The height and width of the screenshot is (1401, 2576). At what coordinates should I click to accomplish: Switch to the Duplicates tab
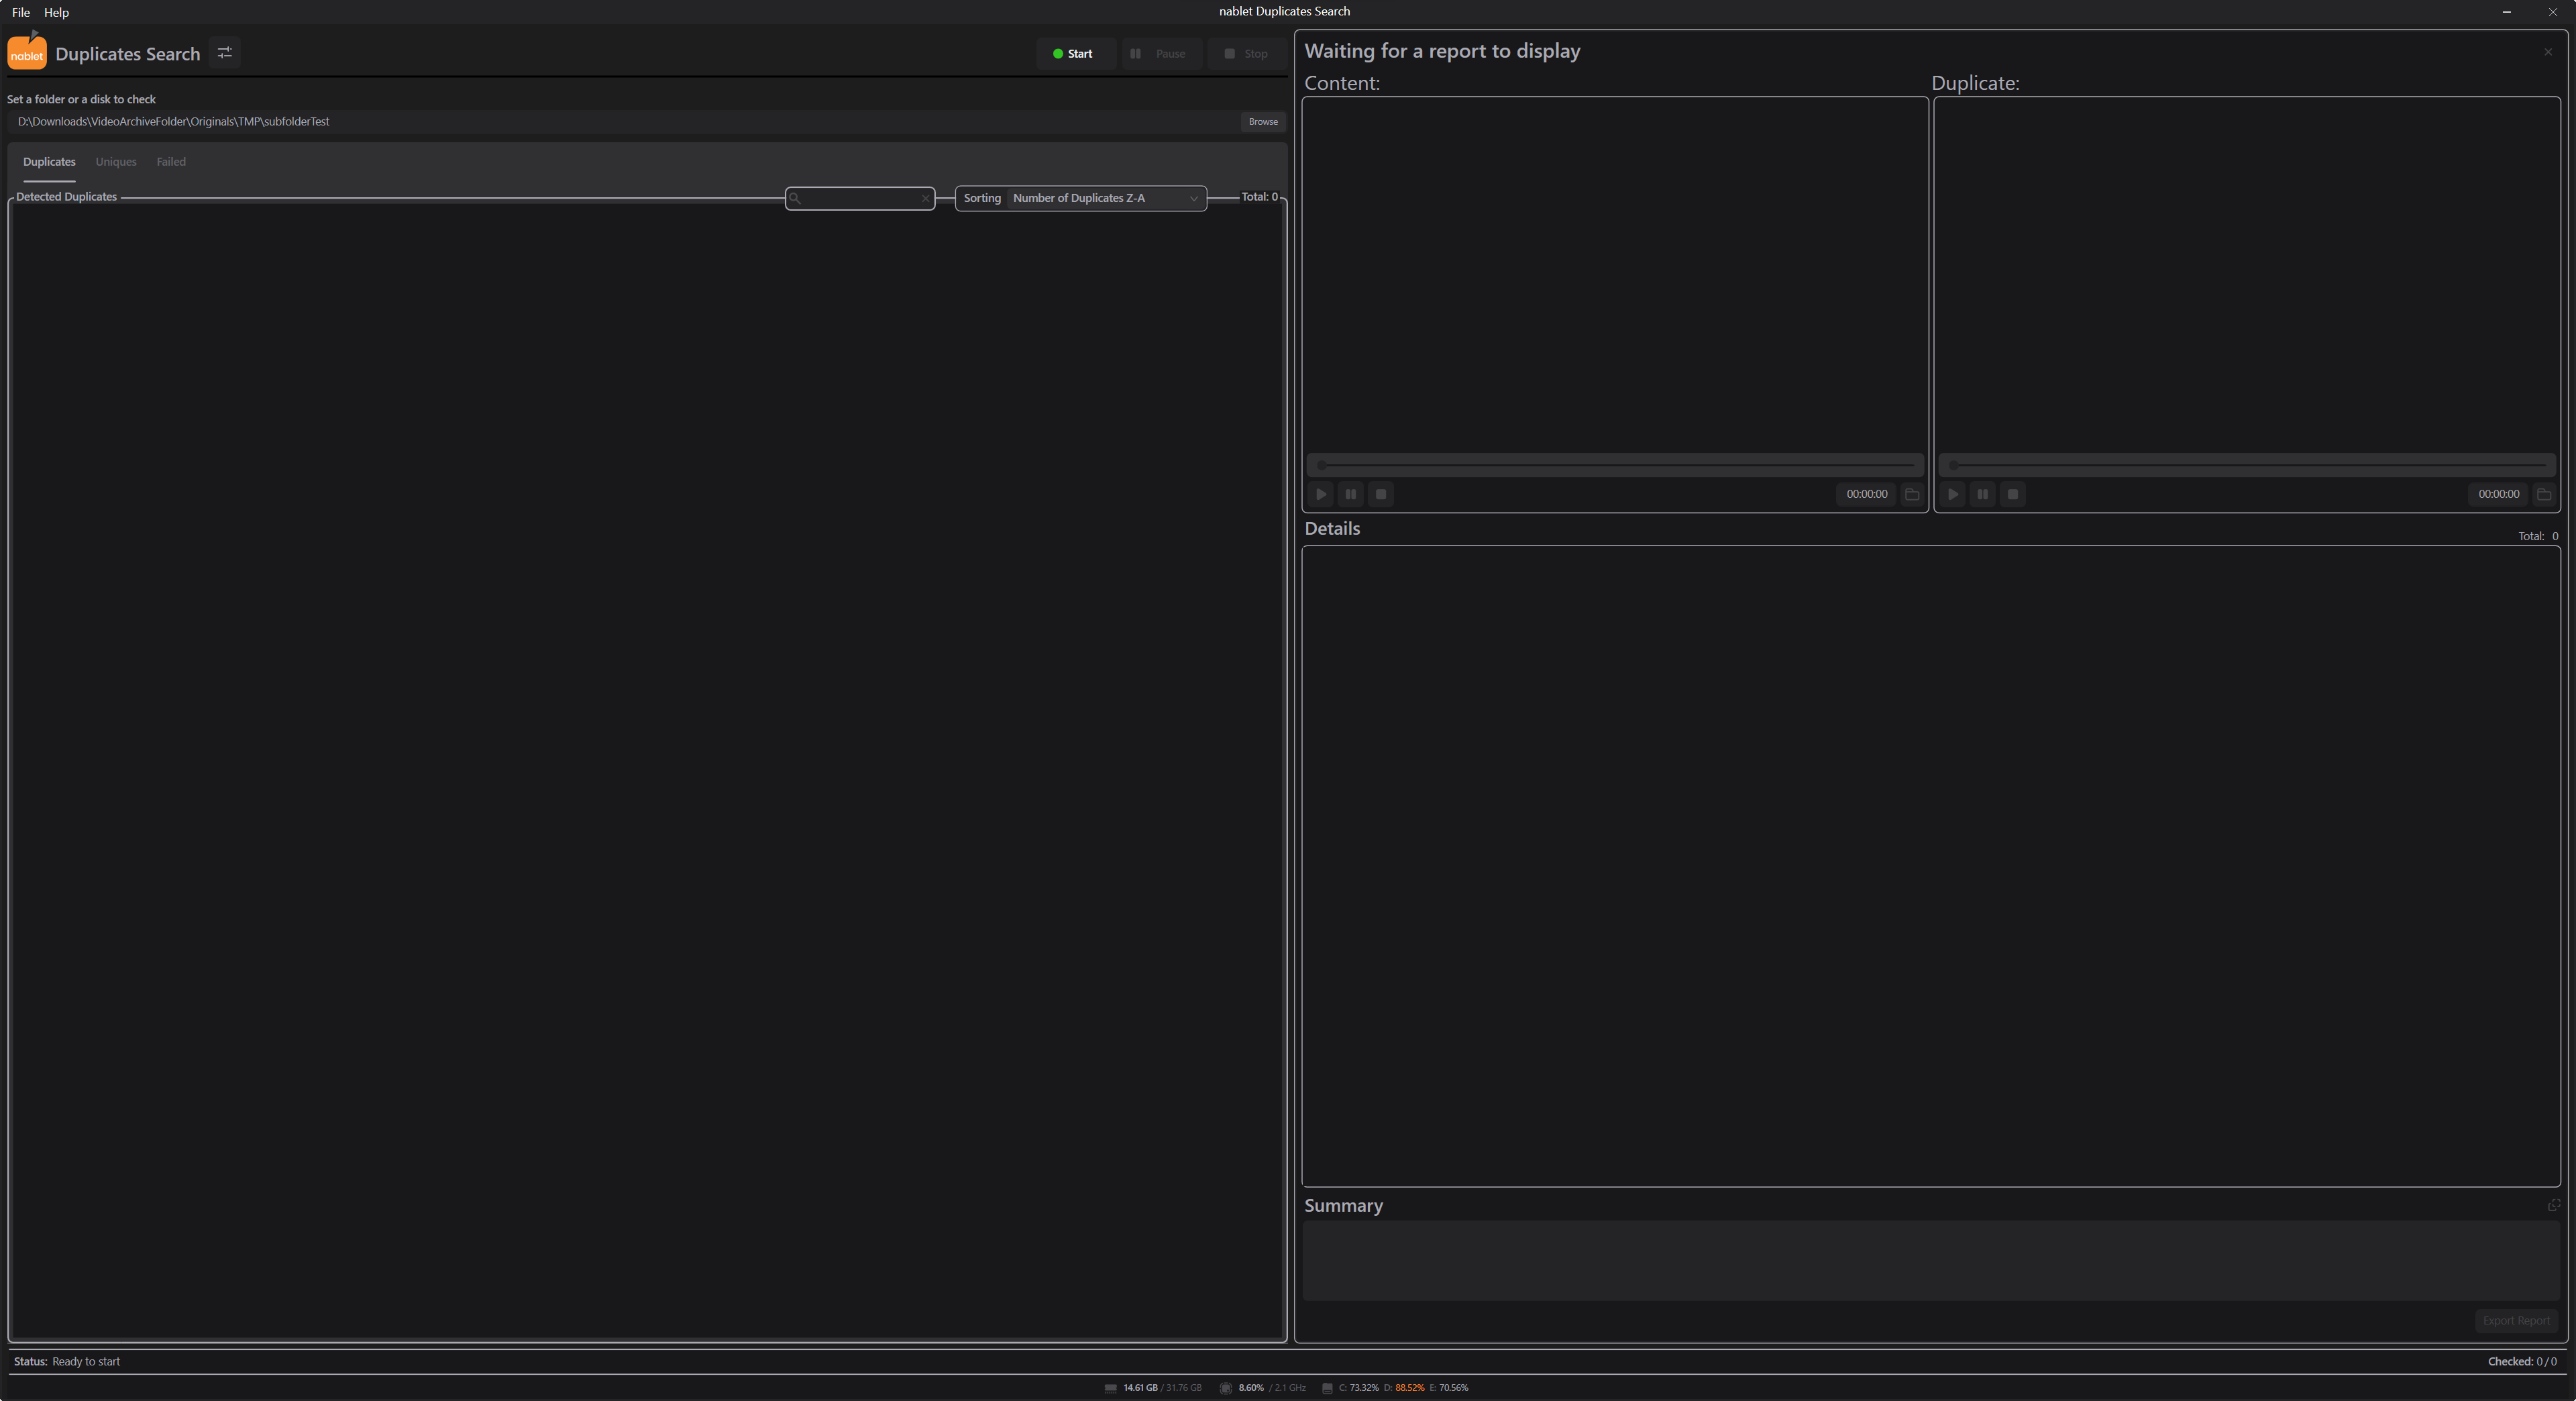(49, 162)
